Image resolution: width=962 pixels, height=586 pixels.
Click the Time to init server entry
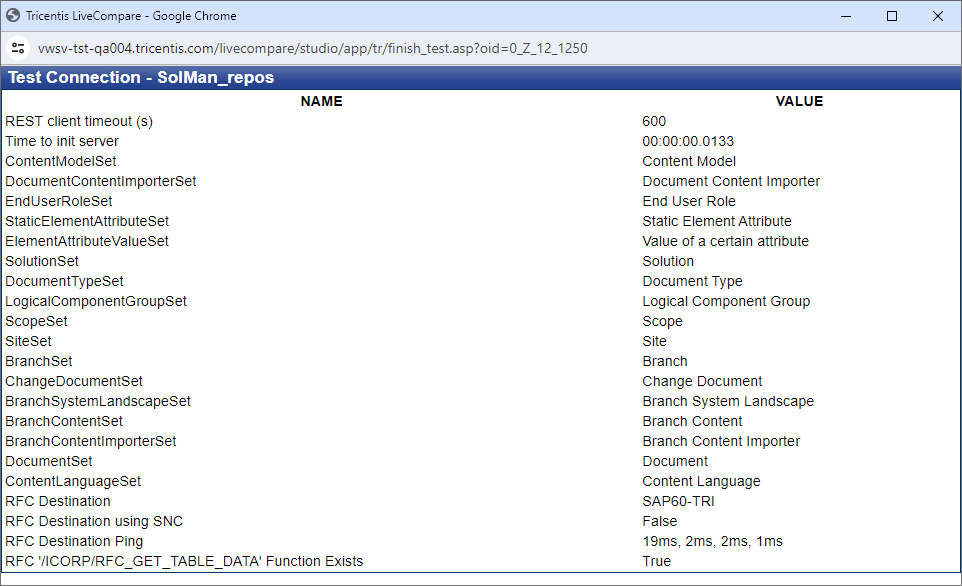61,141
